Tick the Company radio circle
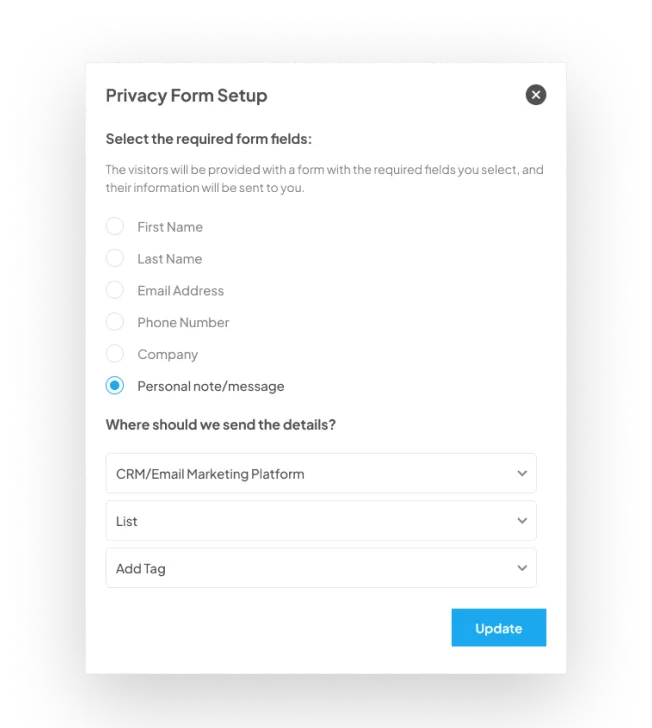The width and height of the screenshot is (652, 728). (115, 354)
